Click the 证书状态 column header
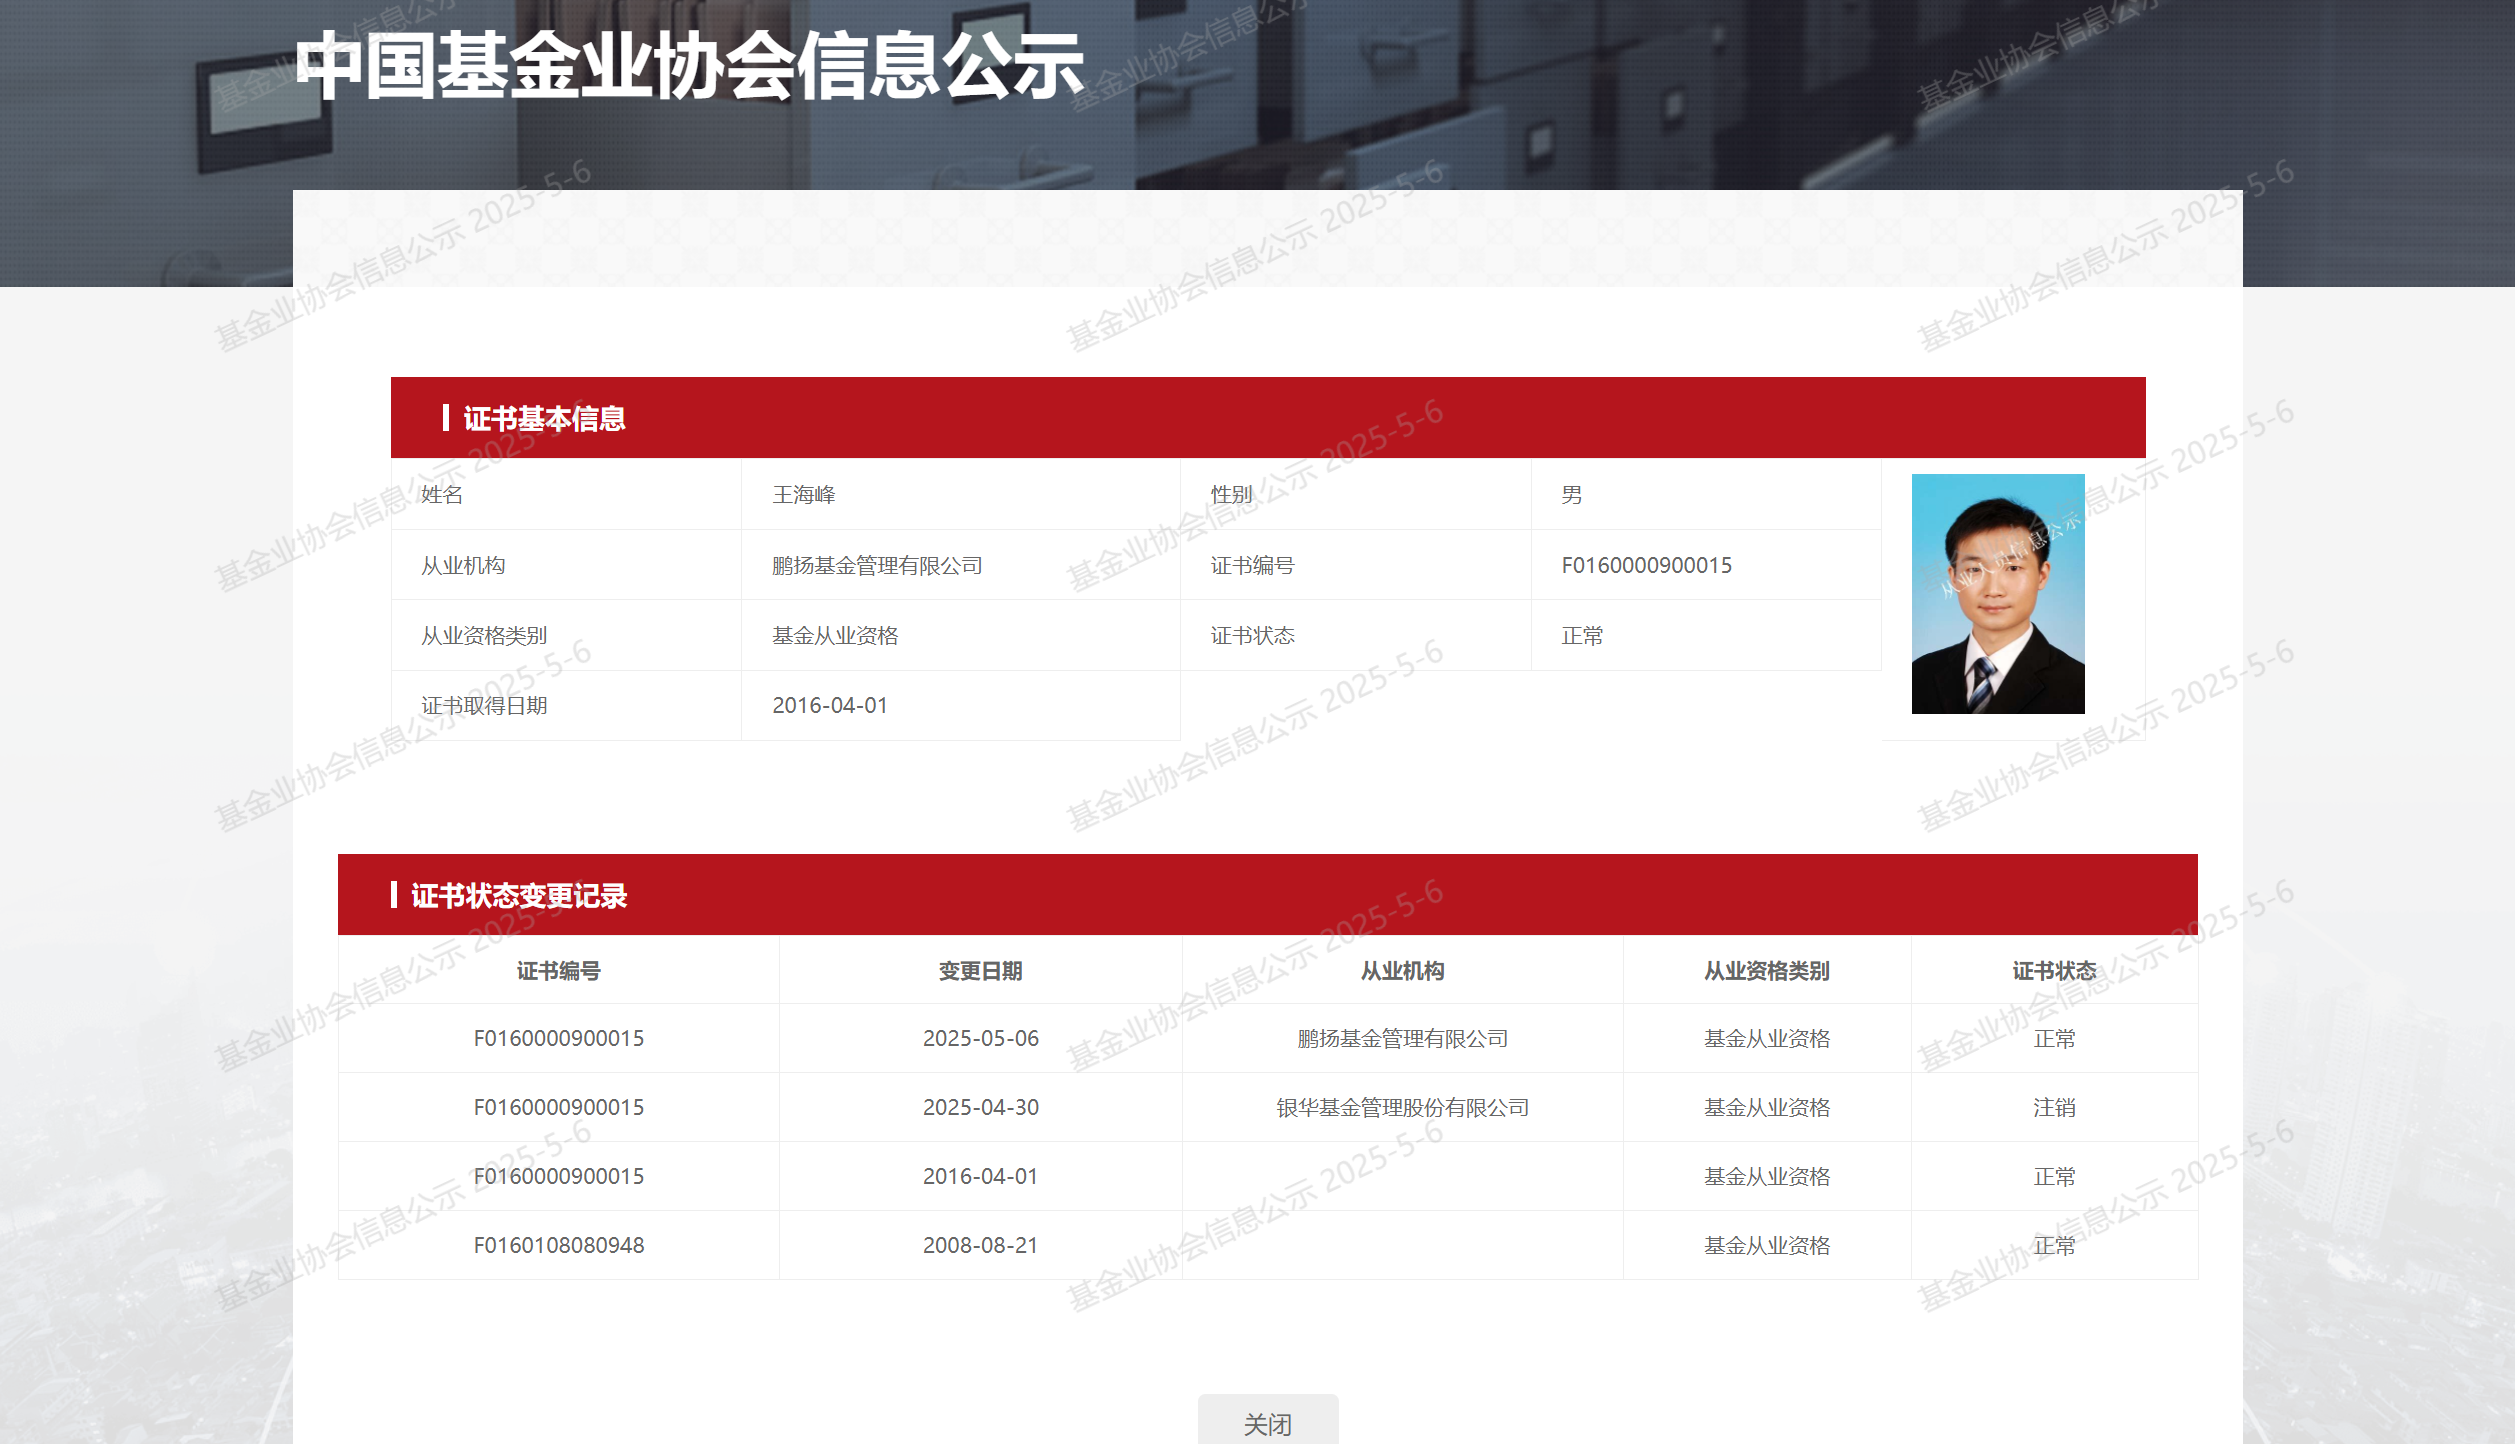 (x=2053, y=970)
